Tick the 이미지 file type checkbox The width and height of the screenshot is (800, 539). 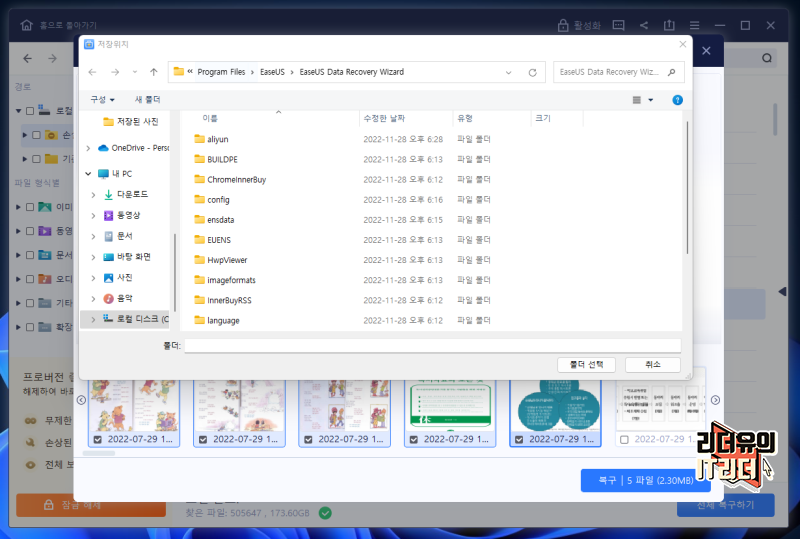tap(30, 207)
